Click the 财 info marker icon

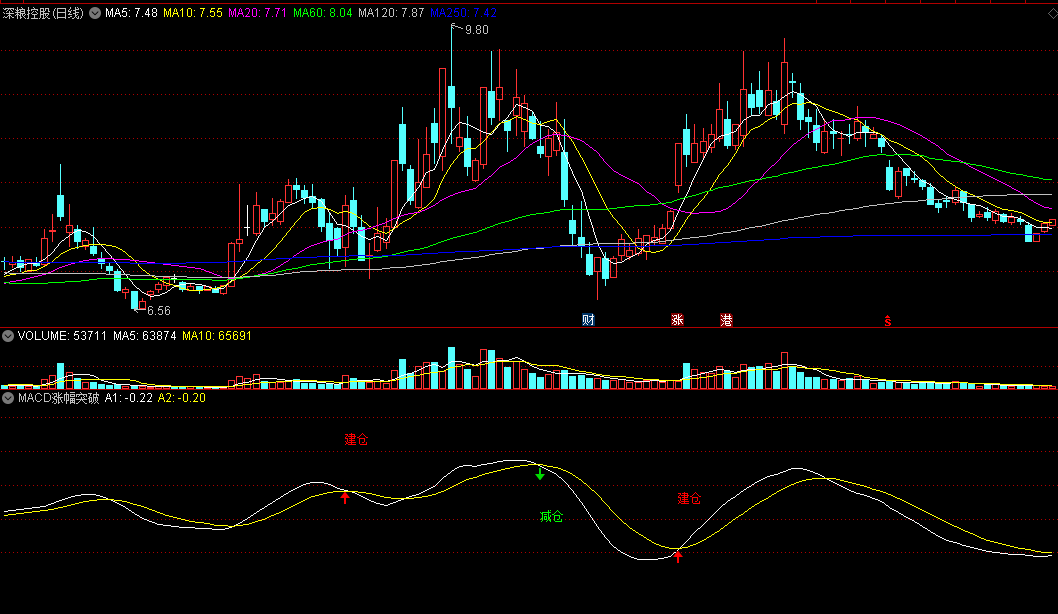(x=588, y=320)
